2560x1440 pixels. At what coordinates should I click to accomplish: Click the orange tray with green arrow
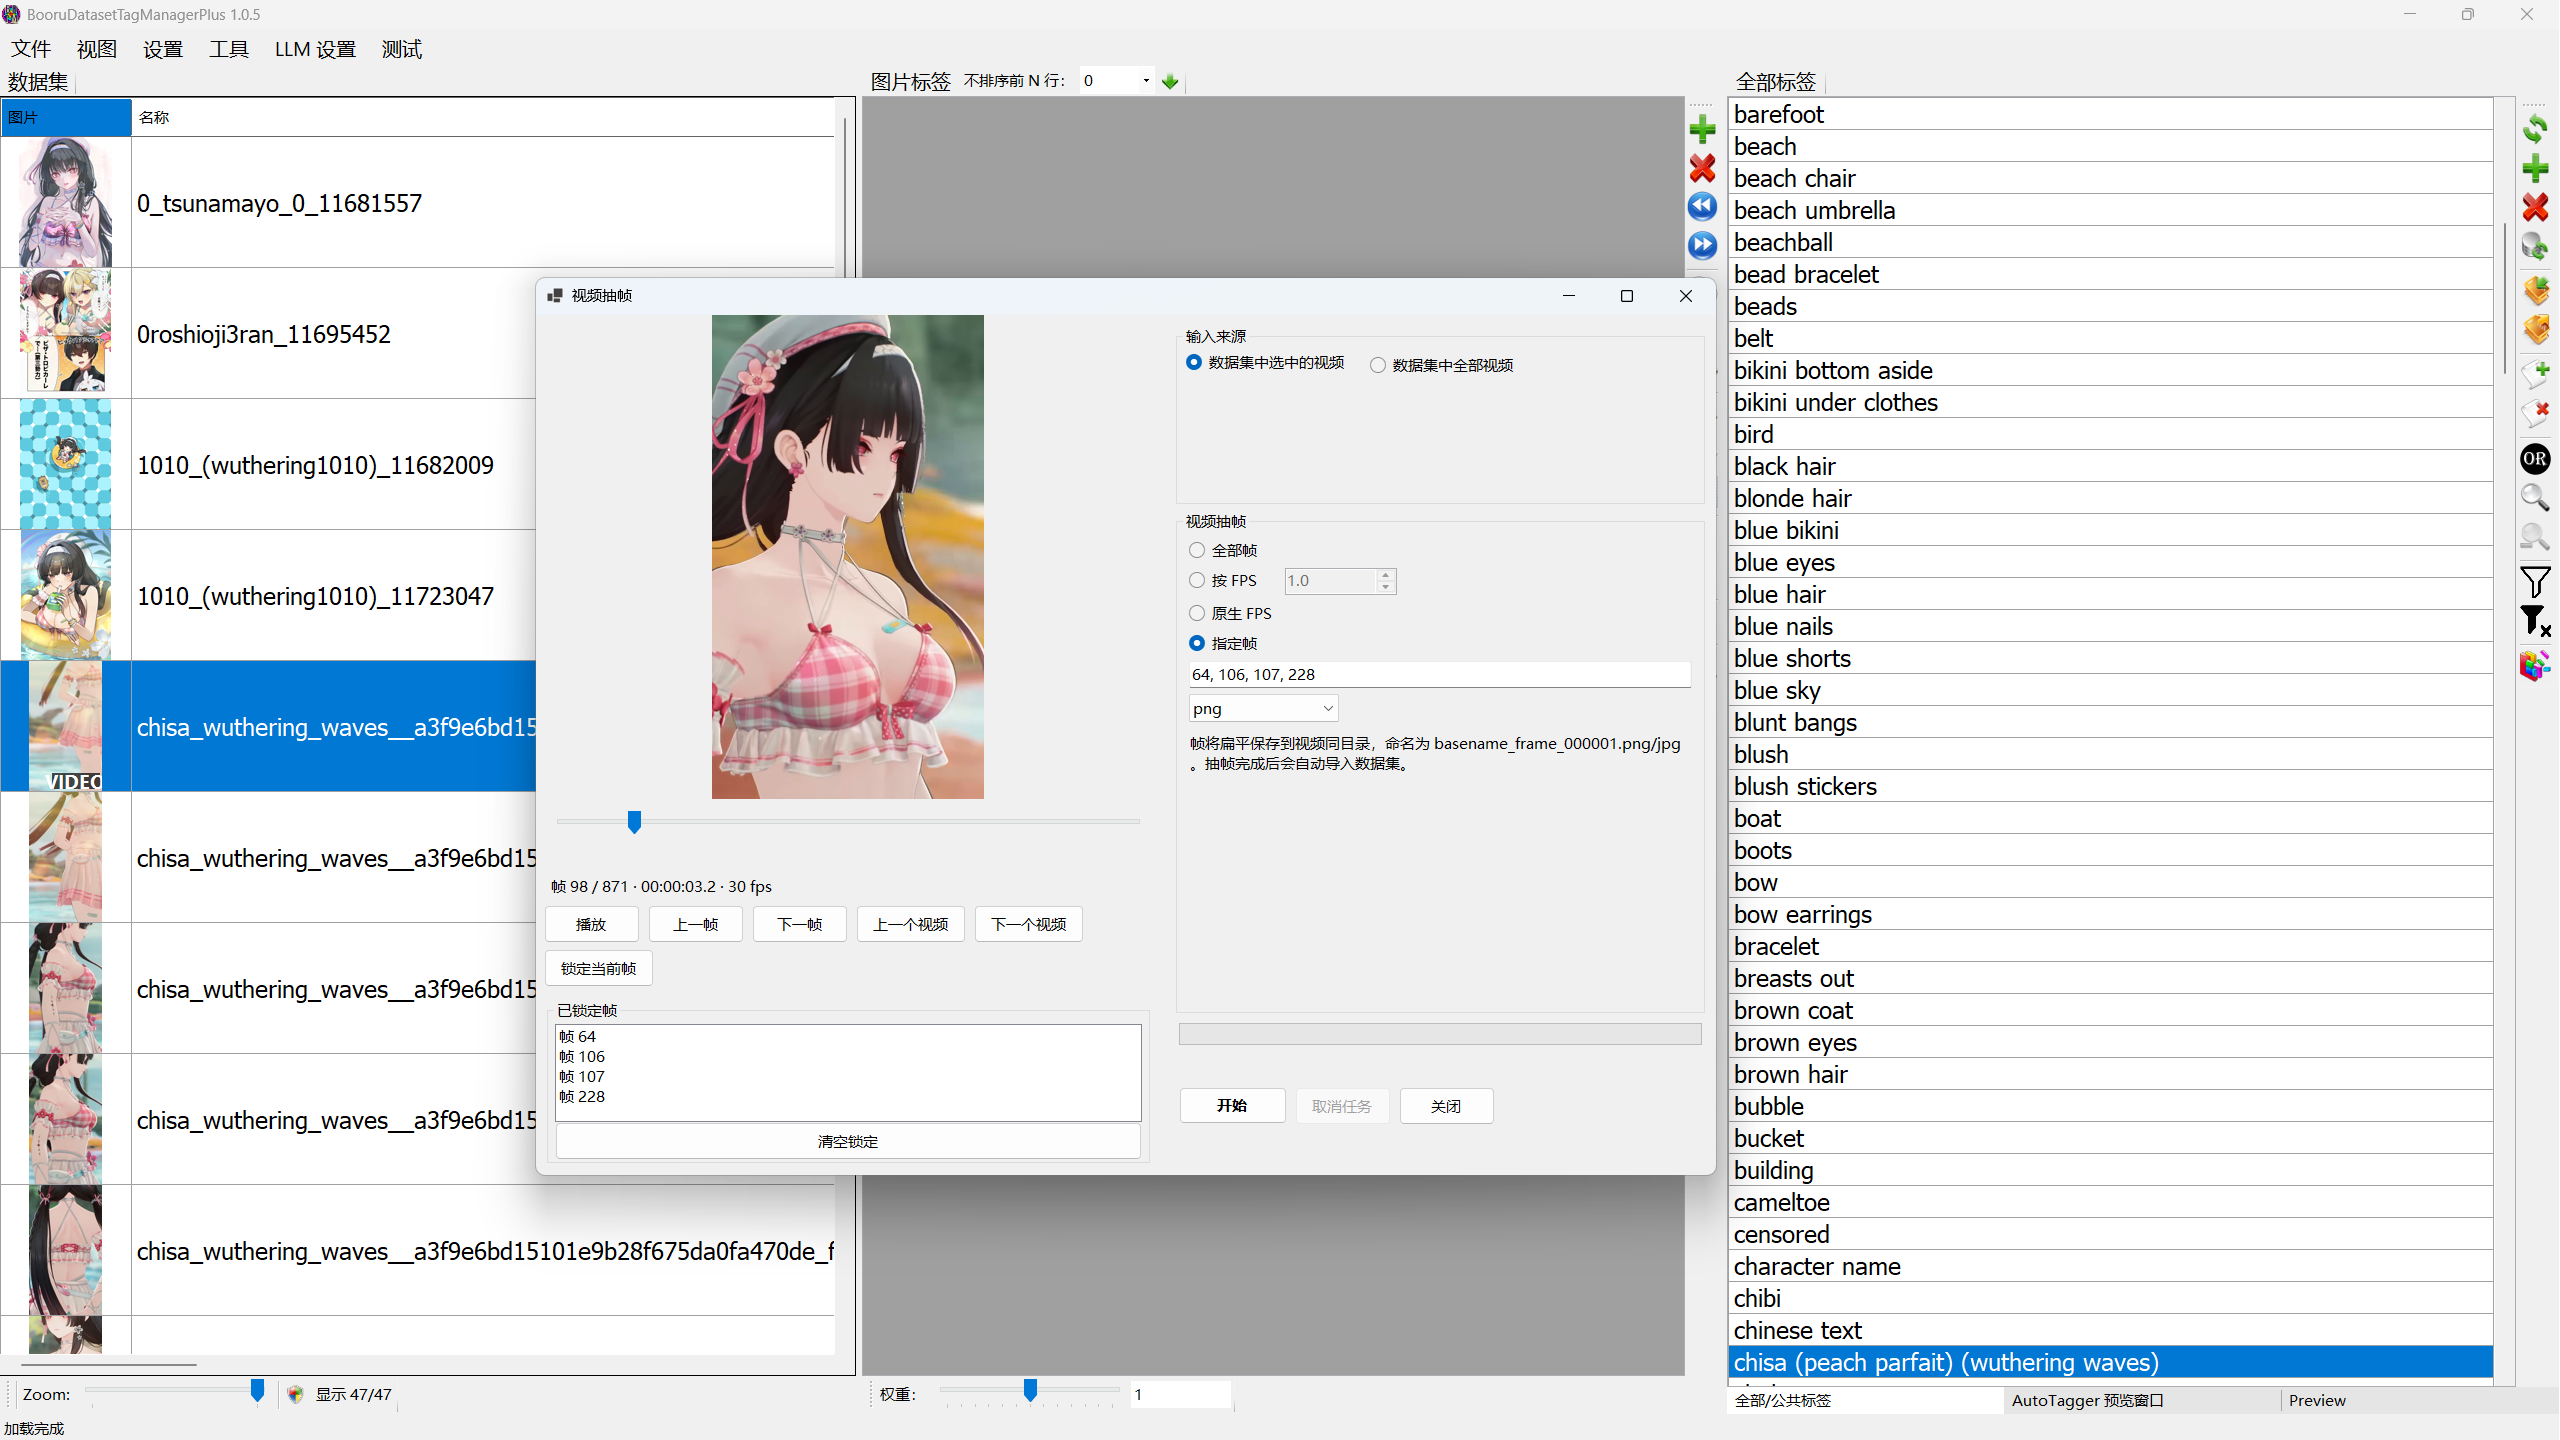[x=2535, y=290]
